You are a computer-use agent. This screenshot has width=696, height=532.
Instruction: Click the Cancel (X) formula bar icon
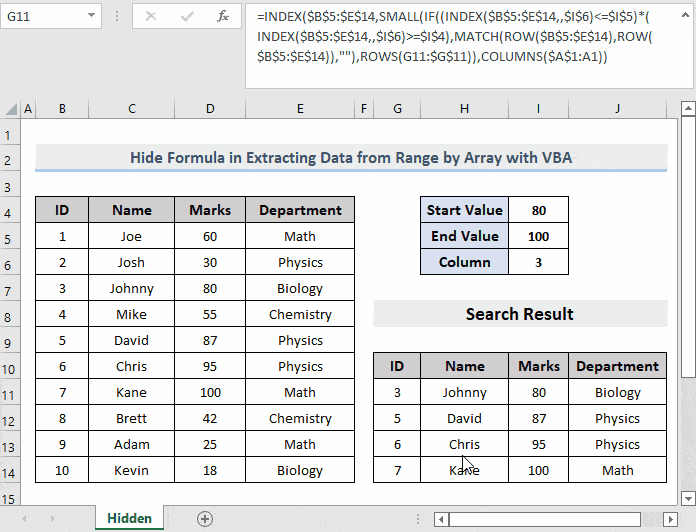151,16
